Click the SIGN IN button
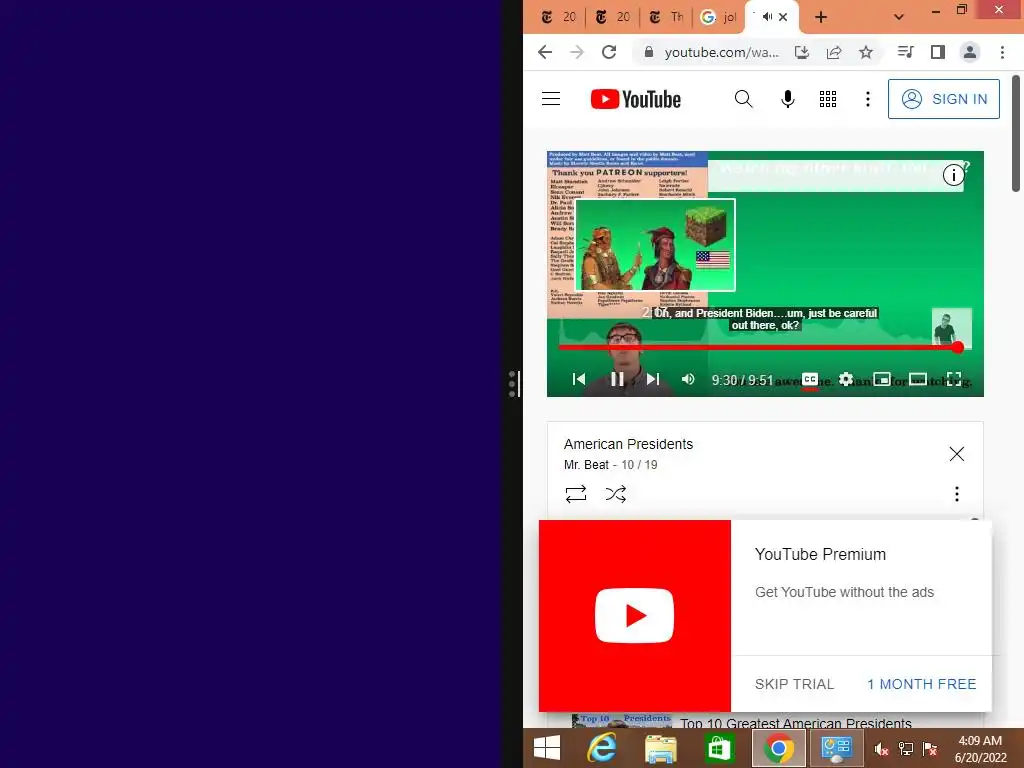This screenshot has width=1024, height=768. point(943,99)
